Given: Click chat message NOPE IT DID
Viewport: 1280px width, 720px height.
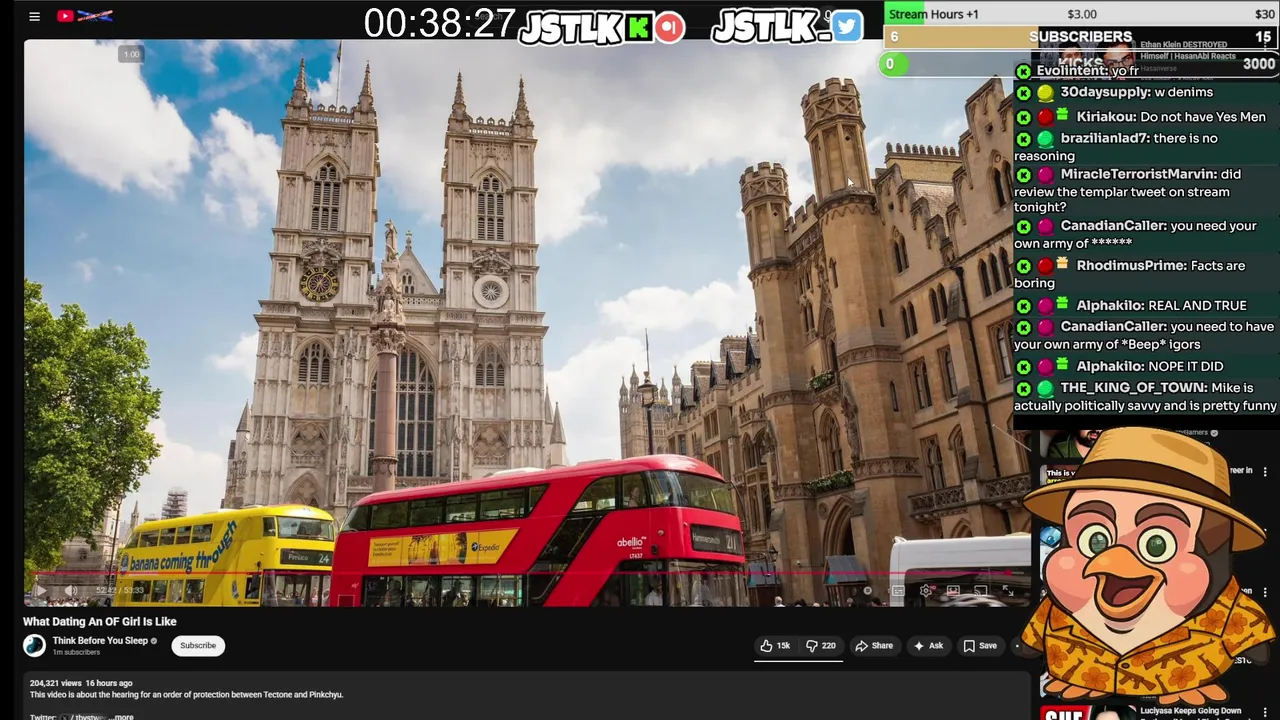Looking at the screenshot, I should tap(1185, 367).
